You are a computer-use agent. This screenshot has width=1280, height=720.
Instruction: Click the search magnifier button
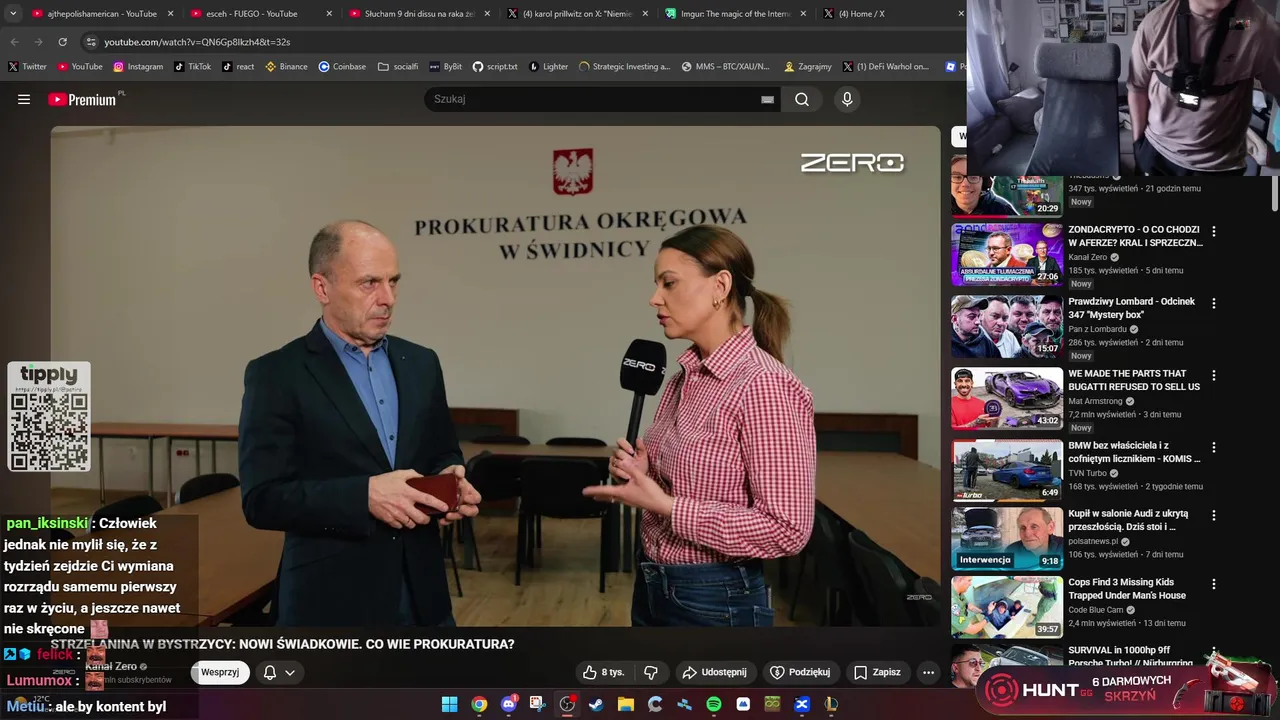[x=802, y=99]
